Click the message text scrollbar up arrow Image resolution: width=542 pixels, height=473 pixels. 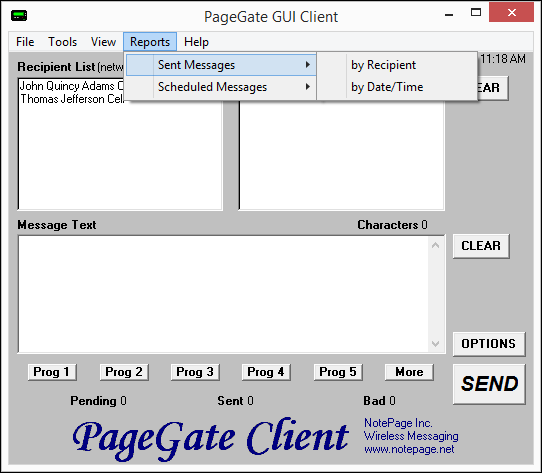[436, 245]
